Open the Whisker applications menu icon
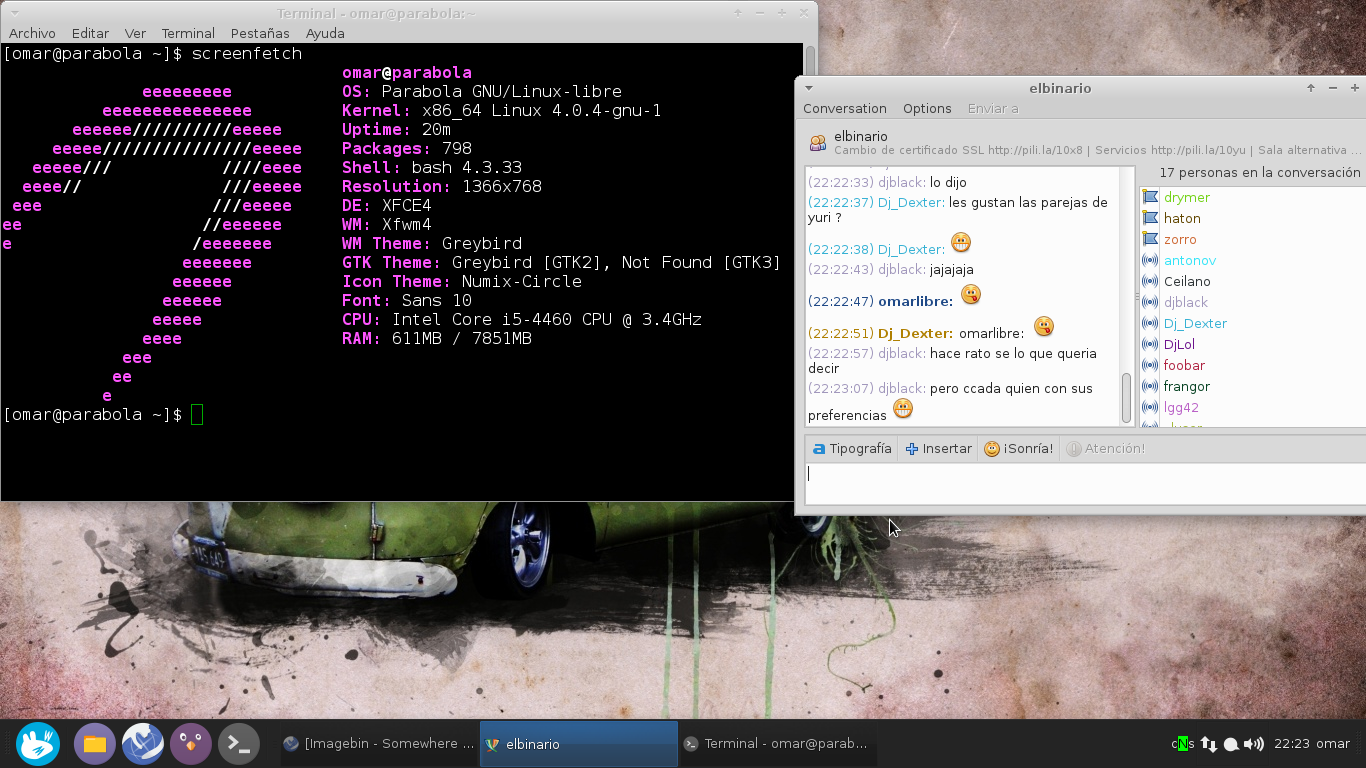Viewport: 1366px width, 768px height. point(38,744)
